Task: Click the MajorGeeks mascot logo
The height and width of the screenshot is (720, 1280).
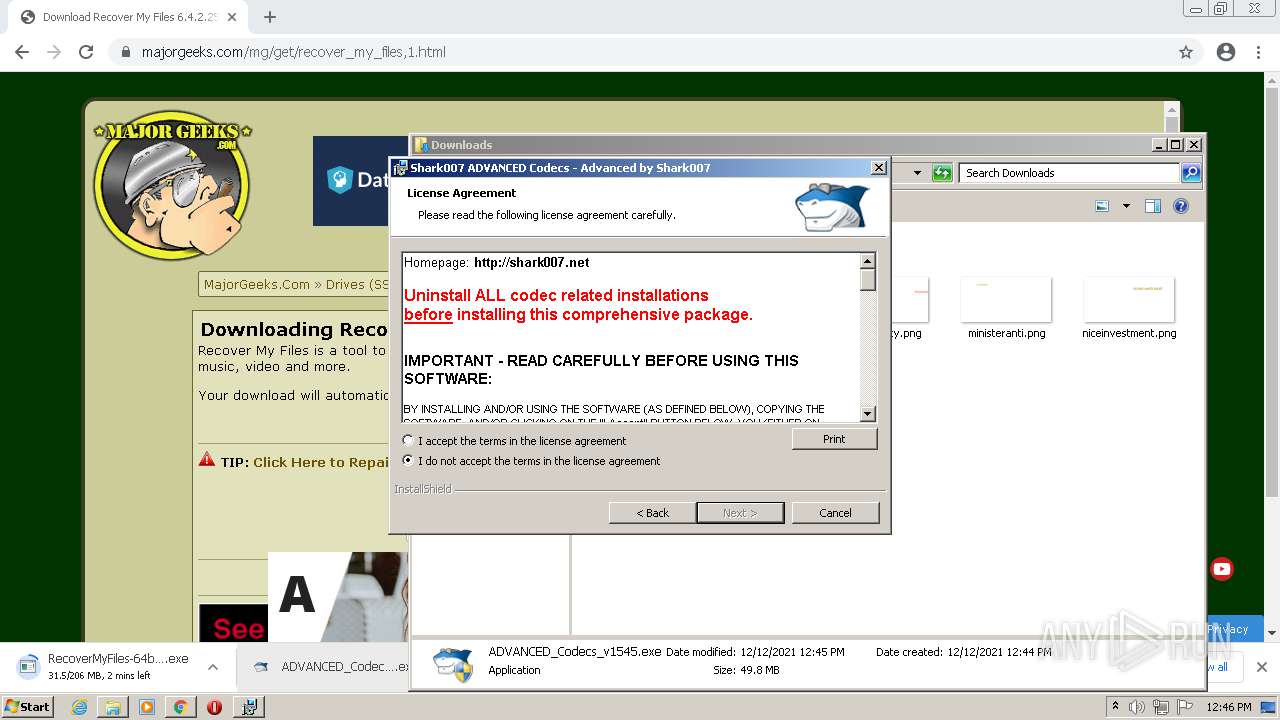Action: 172,188
